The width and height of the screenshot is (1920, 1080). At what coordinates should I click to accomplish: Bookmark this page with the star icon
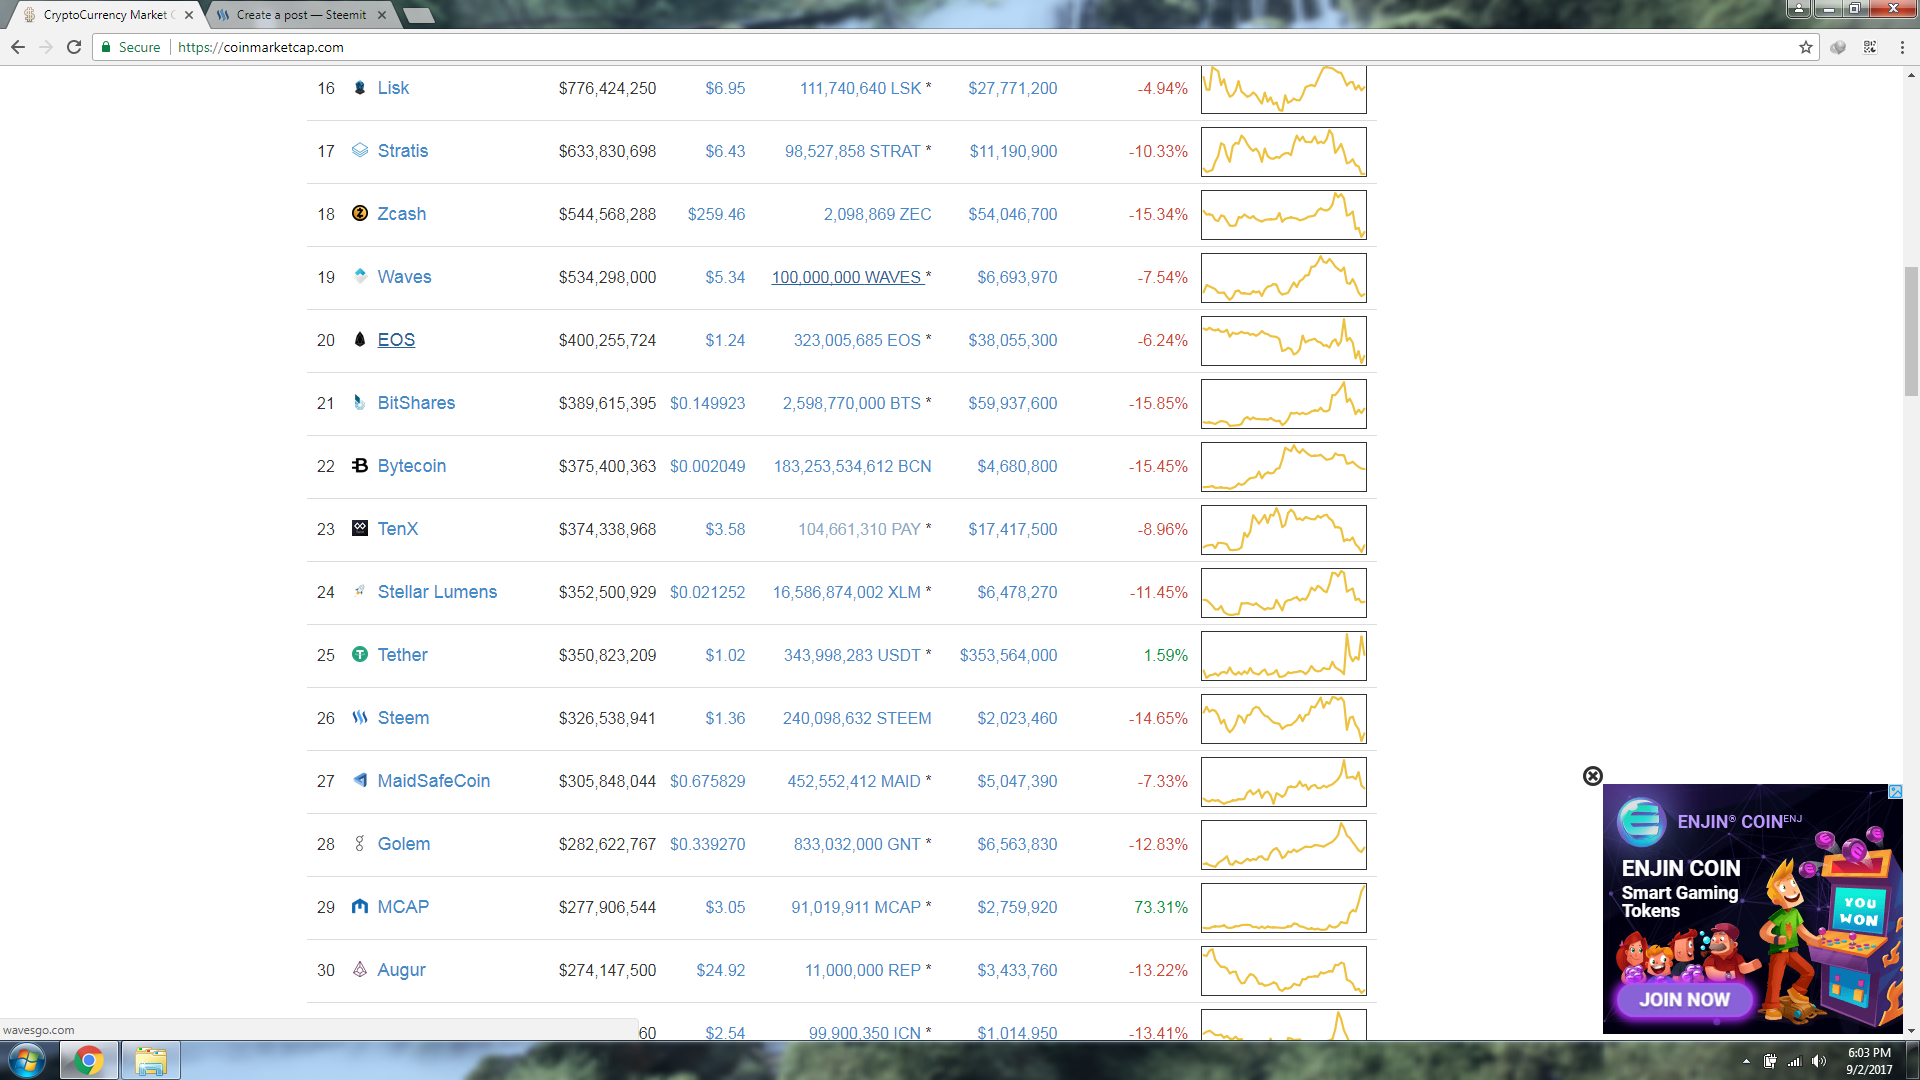pos(1805,47)
